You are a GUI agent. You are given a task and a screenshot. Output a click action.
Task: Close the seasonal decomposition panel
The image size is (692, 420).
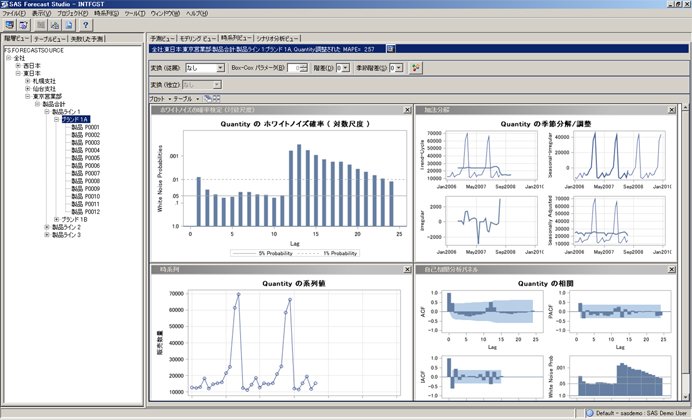672,110
